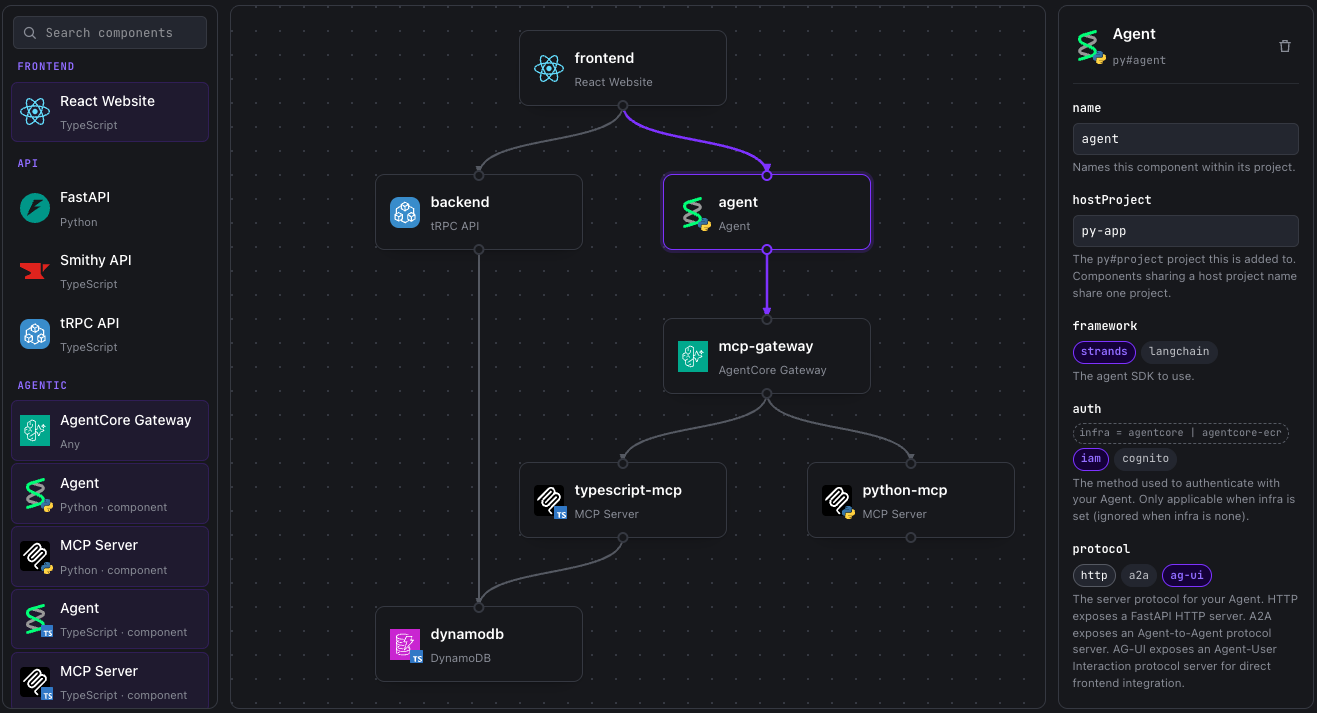This screenshot has width=1317, height=713.
Task: Edit the hostProject field containing py-app
Action: pyautogui.click(x=1185, y=231)
